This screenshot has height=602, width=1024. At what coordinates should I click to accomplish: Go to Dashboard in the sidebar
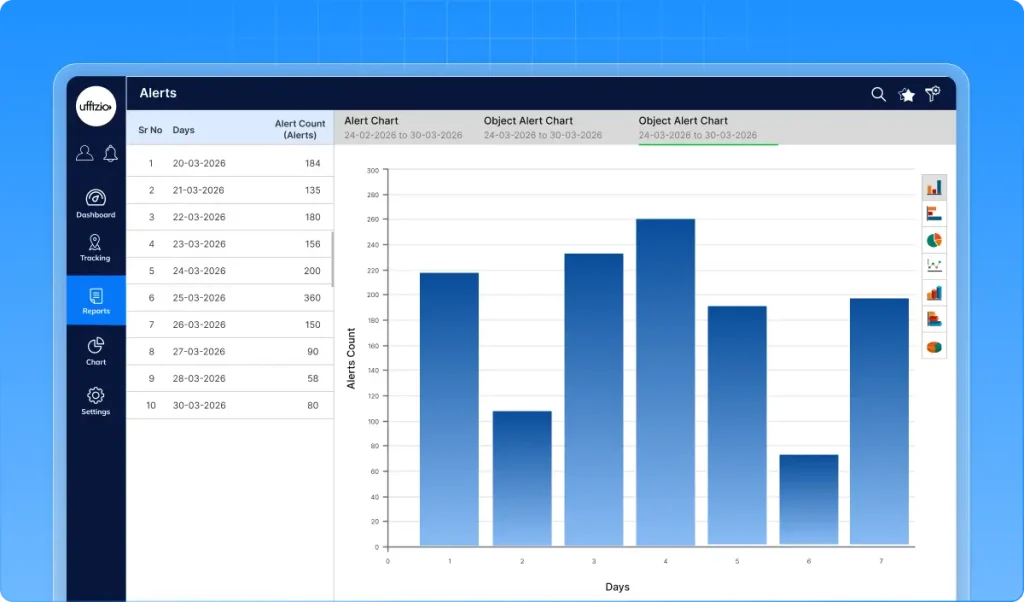pos(96,203)
